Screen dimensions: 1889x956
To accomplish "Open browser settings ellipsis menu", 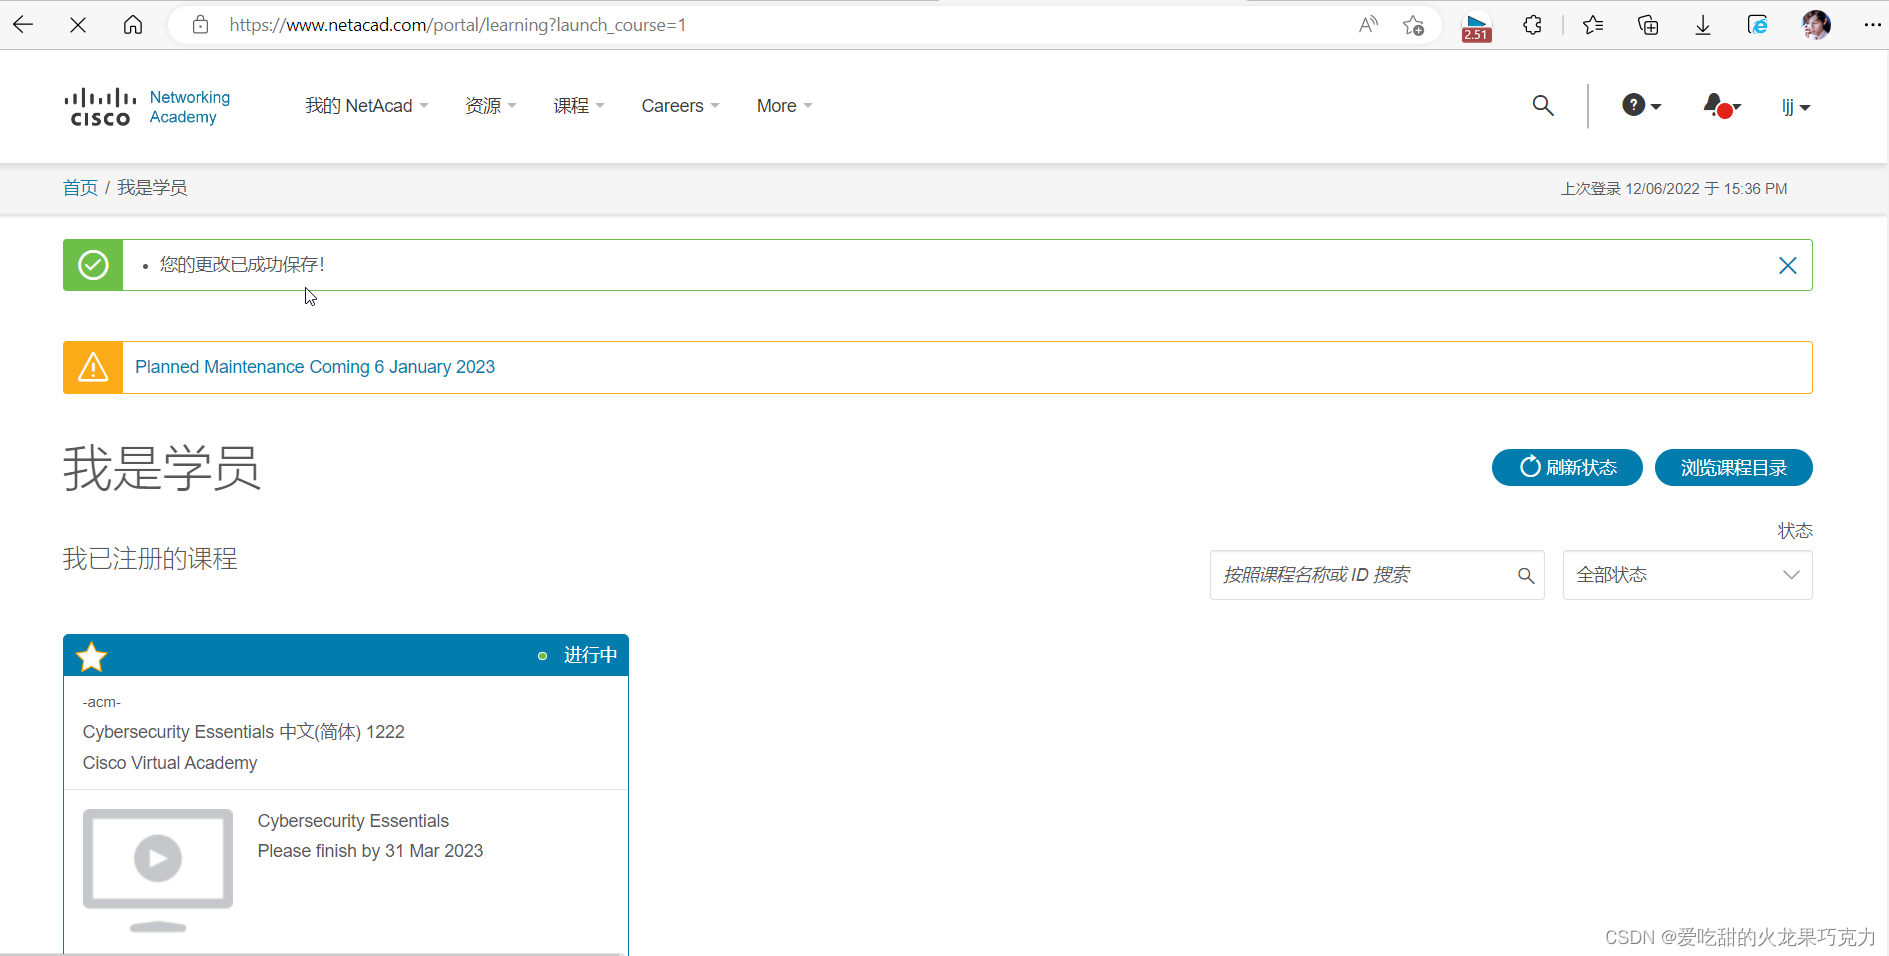I will pyautogui.click(x=1872, y=25).
